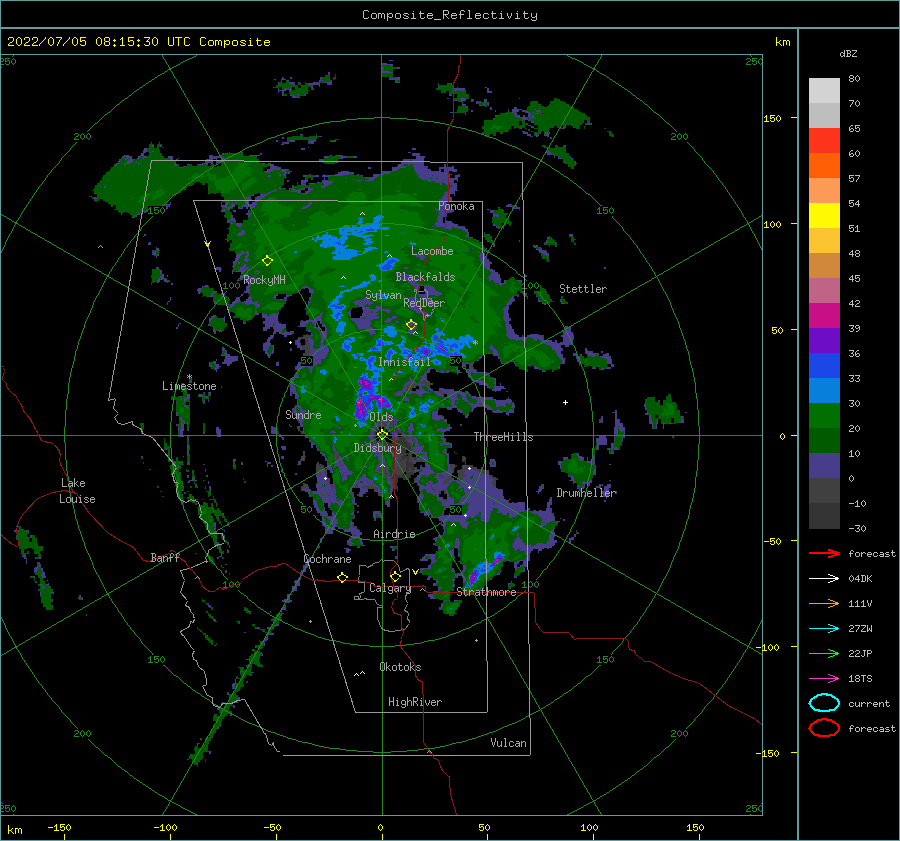Image resolution: width=900 pixels, height=841 pixels.
Task: Click the Okotoks town label
Action: click(400, 667)
